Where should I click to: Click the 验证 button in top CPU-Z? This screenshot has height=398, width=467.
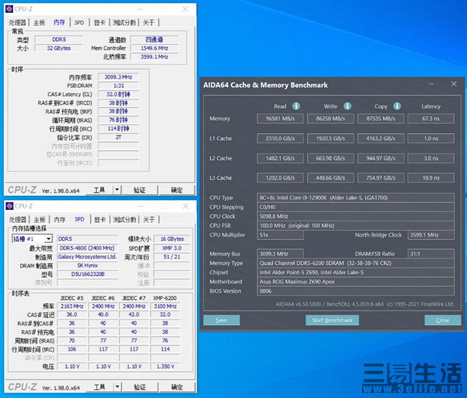click(139, 190)
